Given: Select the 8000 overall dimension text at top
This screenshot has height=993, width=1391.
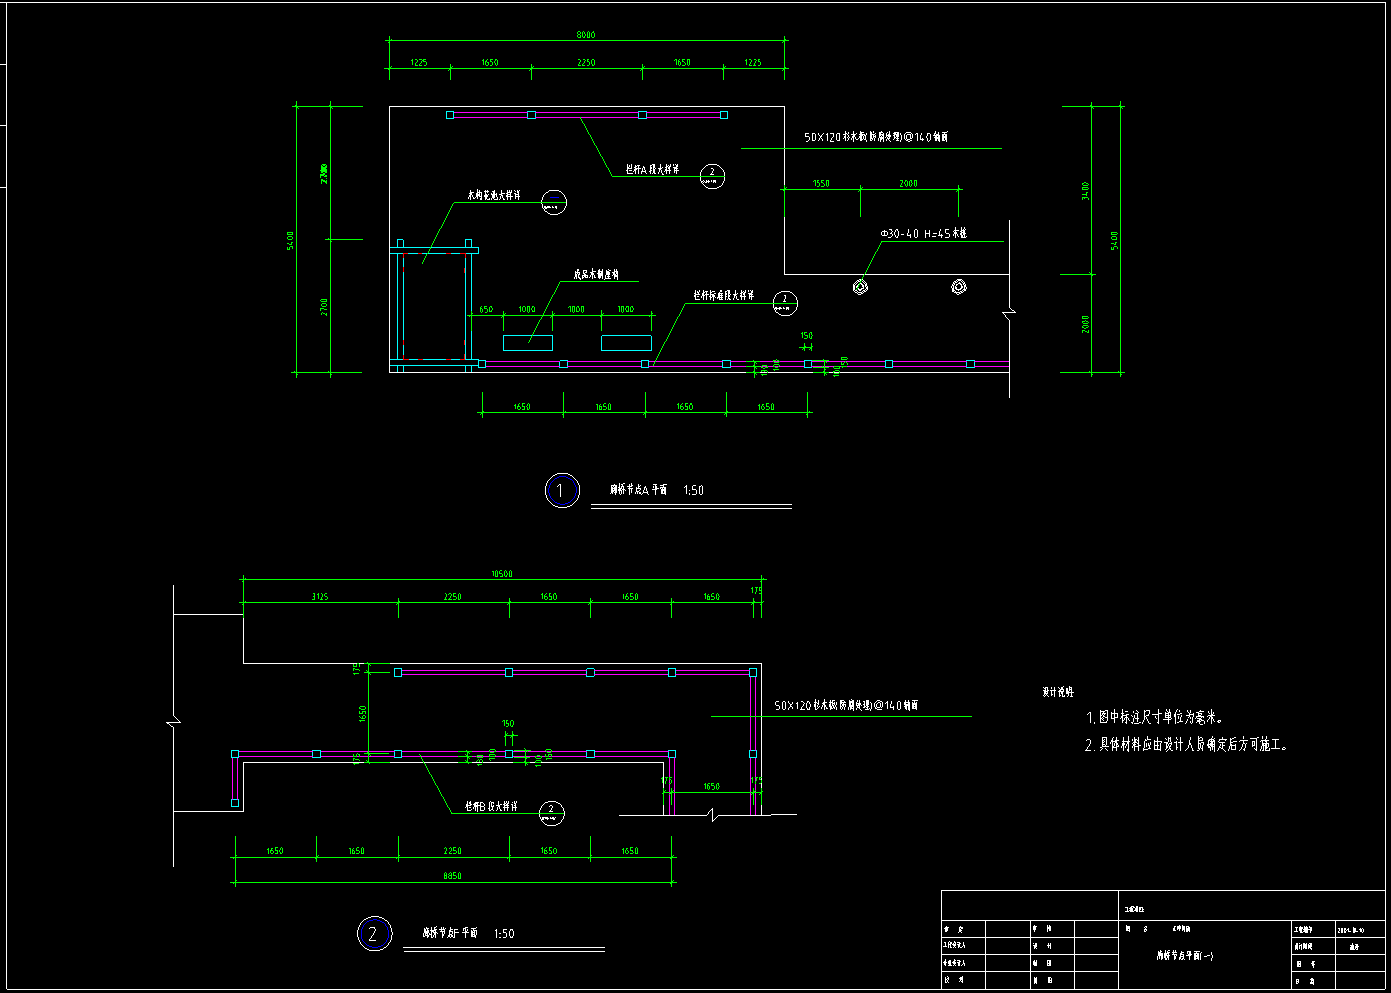Looking at the screenshot, I should (585, 35).
